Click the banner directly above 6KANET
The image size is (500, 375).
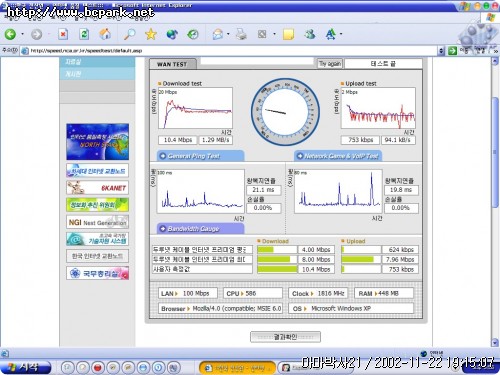[97, 170]
